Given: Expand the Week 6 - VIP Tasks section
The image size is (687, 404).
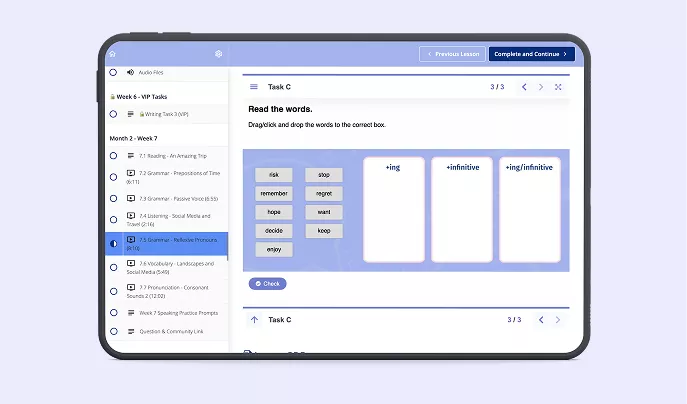Looking at the screenshot, I should (140, 97).
